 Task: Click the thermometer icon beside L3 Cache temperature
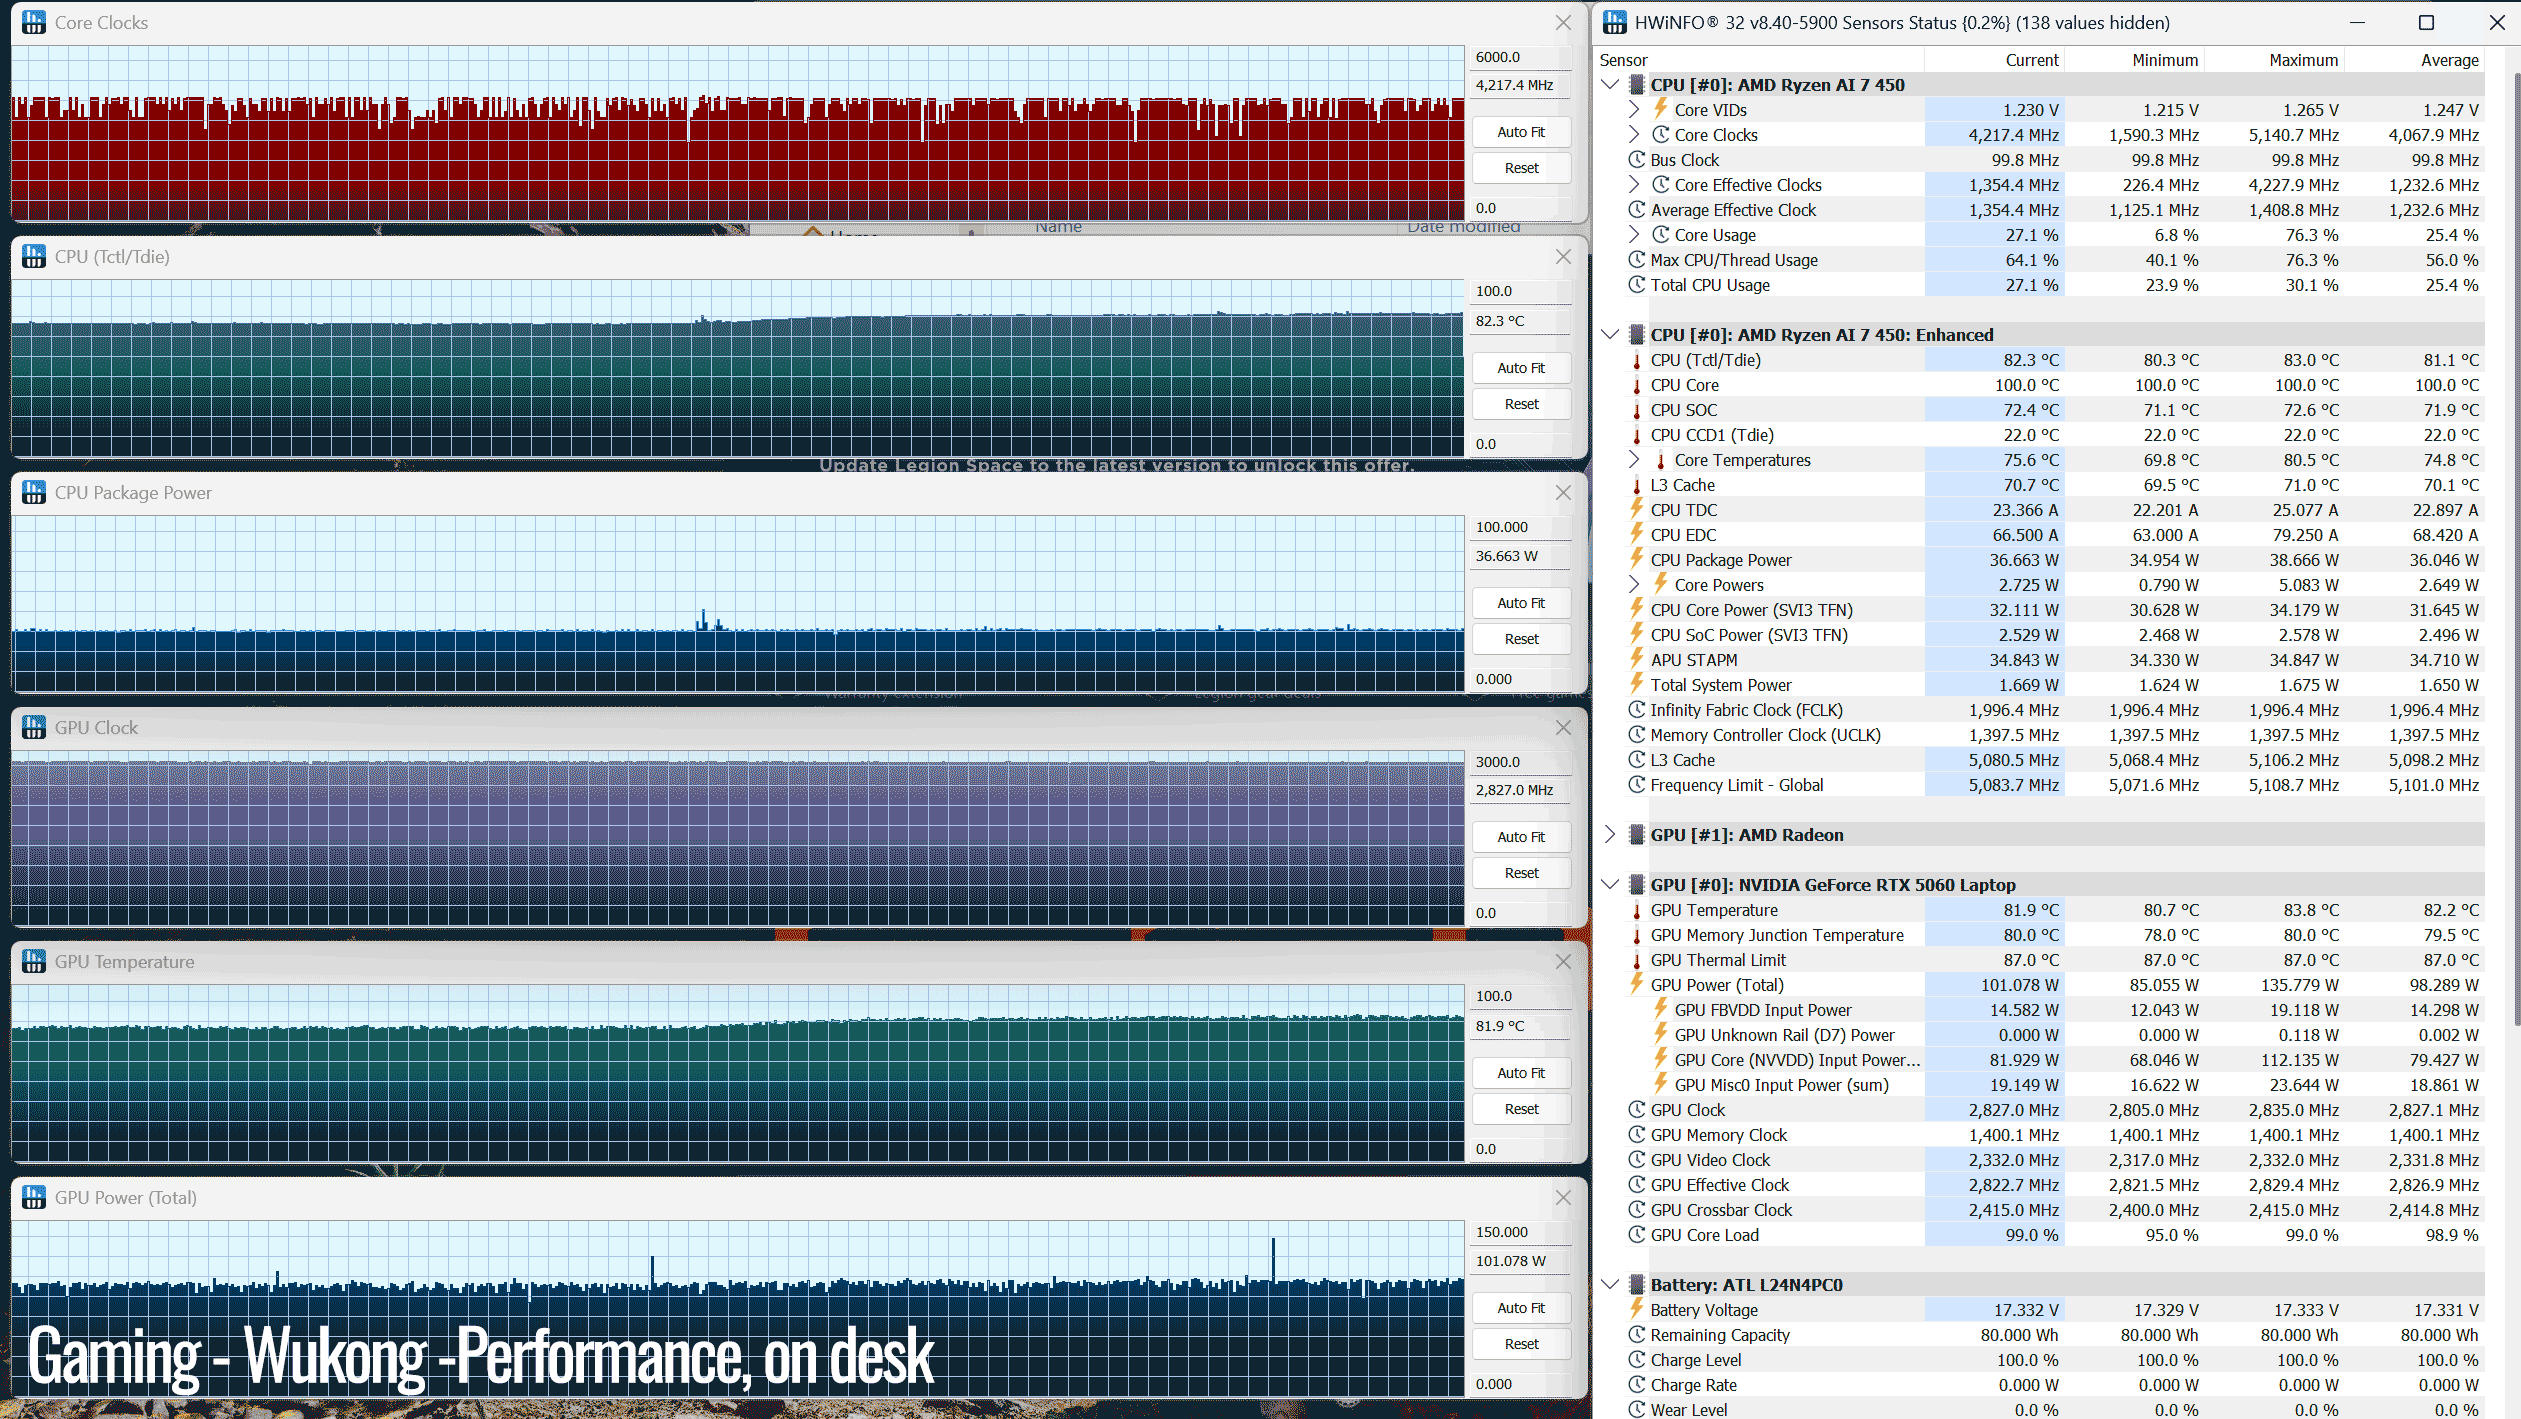1637,485
